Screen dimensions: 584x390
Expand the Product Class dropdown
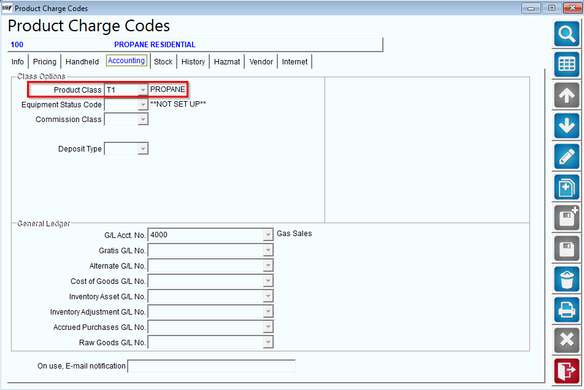[x=143, y=90]
